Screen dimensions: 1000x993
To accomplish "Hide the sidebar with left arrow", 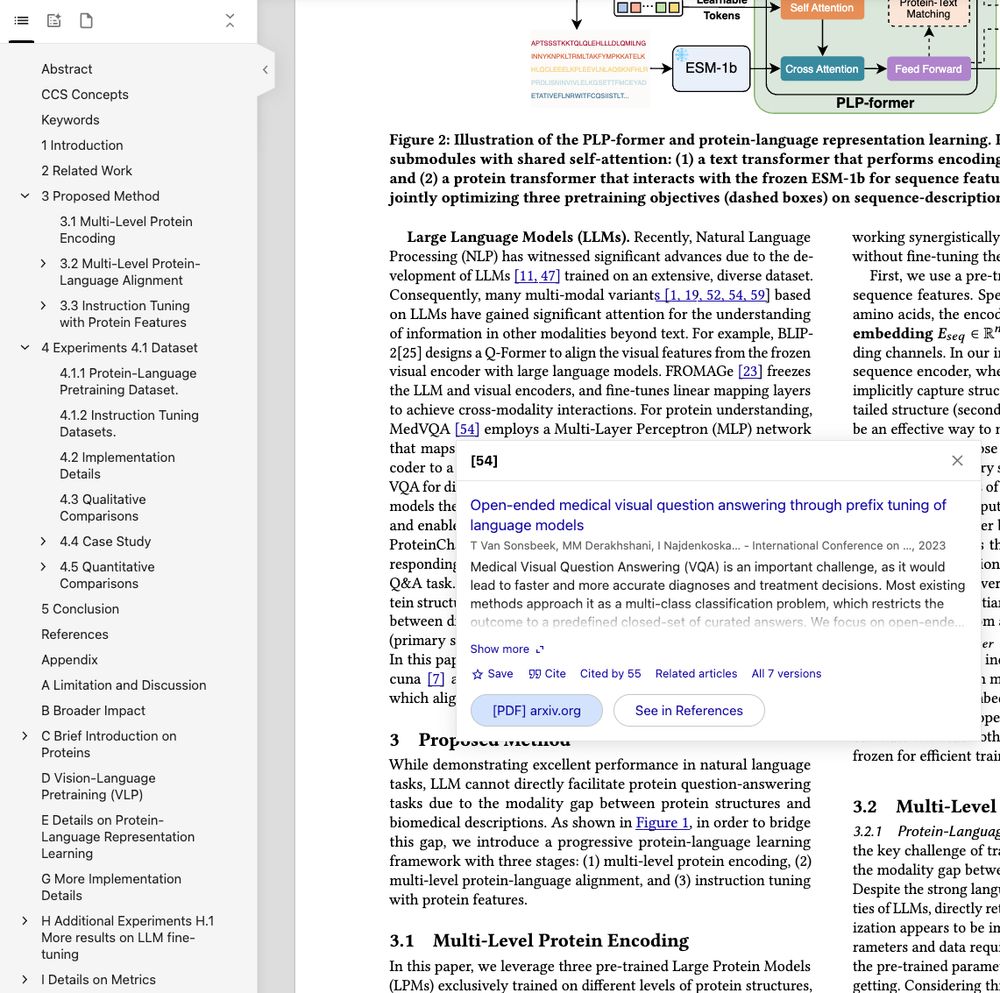I will tap(265, 70).
